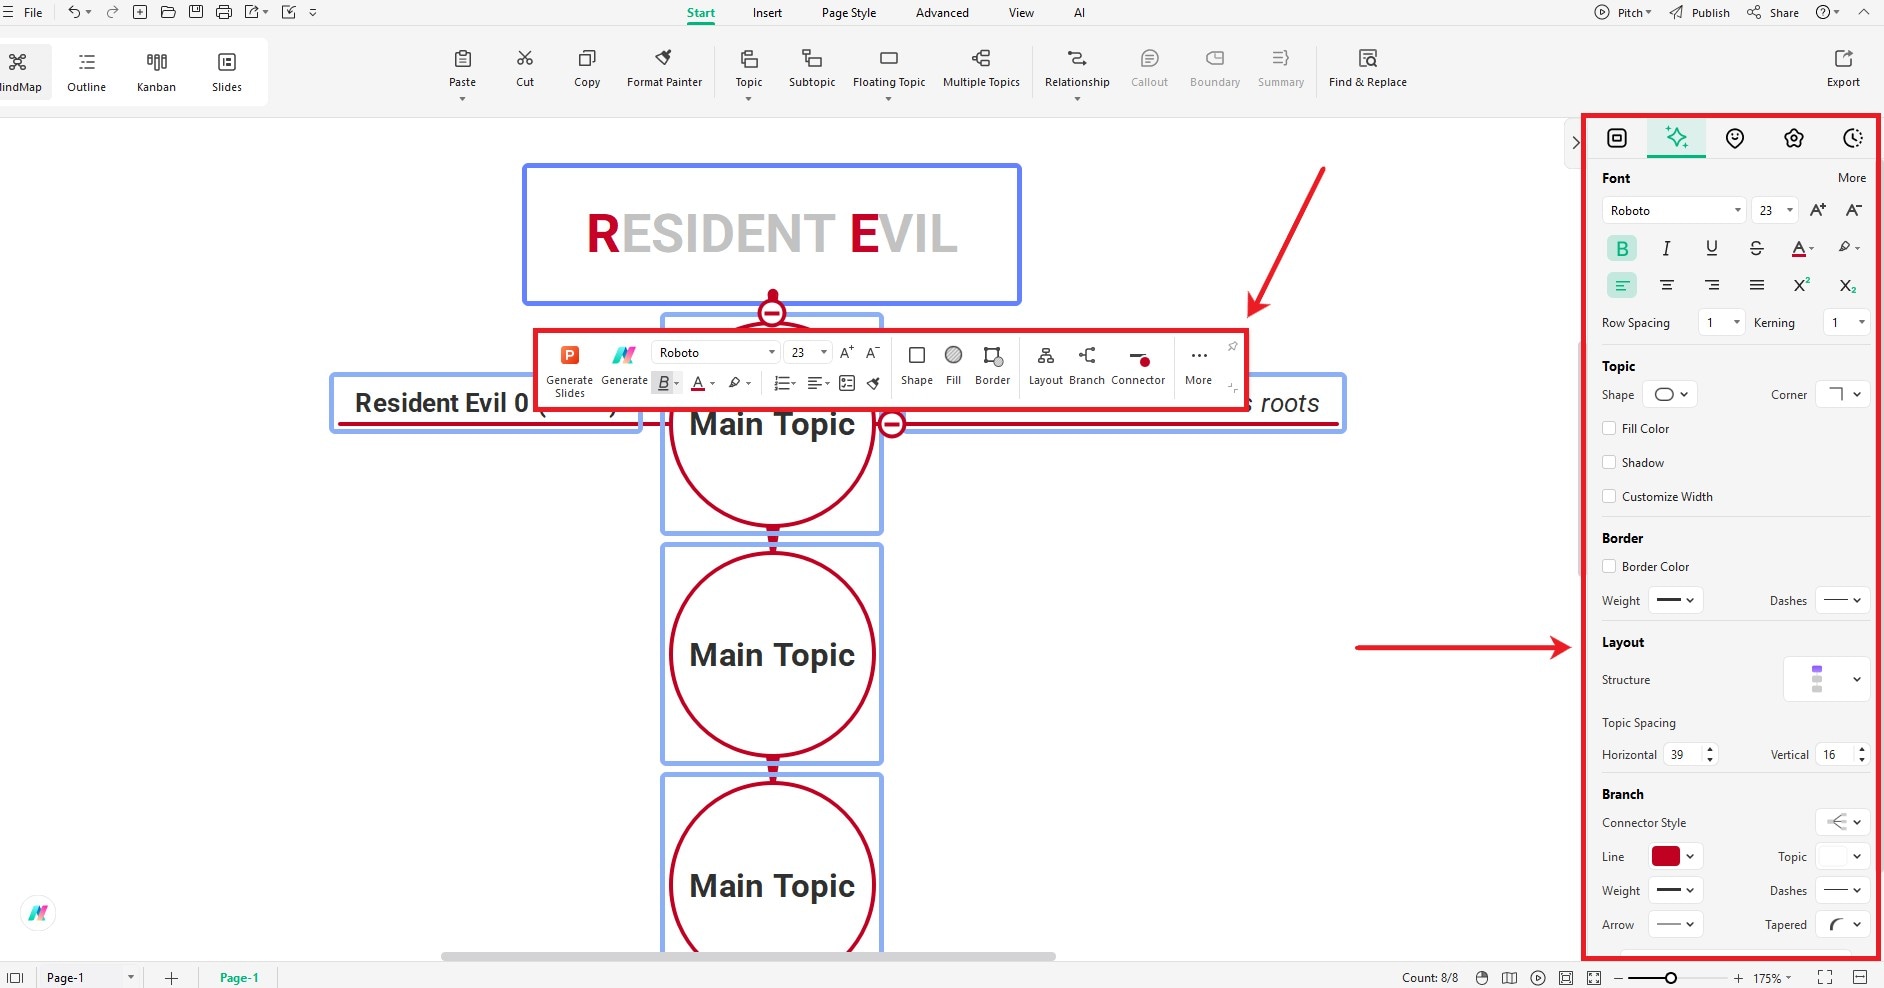Click More in floating toolbar
Image resolution: width=1884 pixels, height=988 pixels.
(x=1199, y=366)
